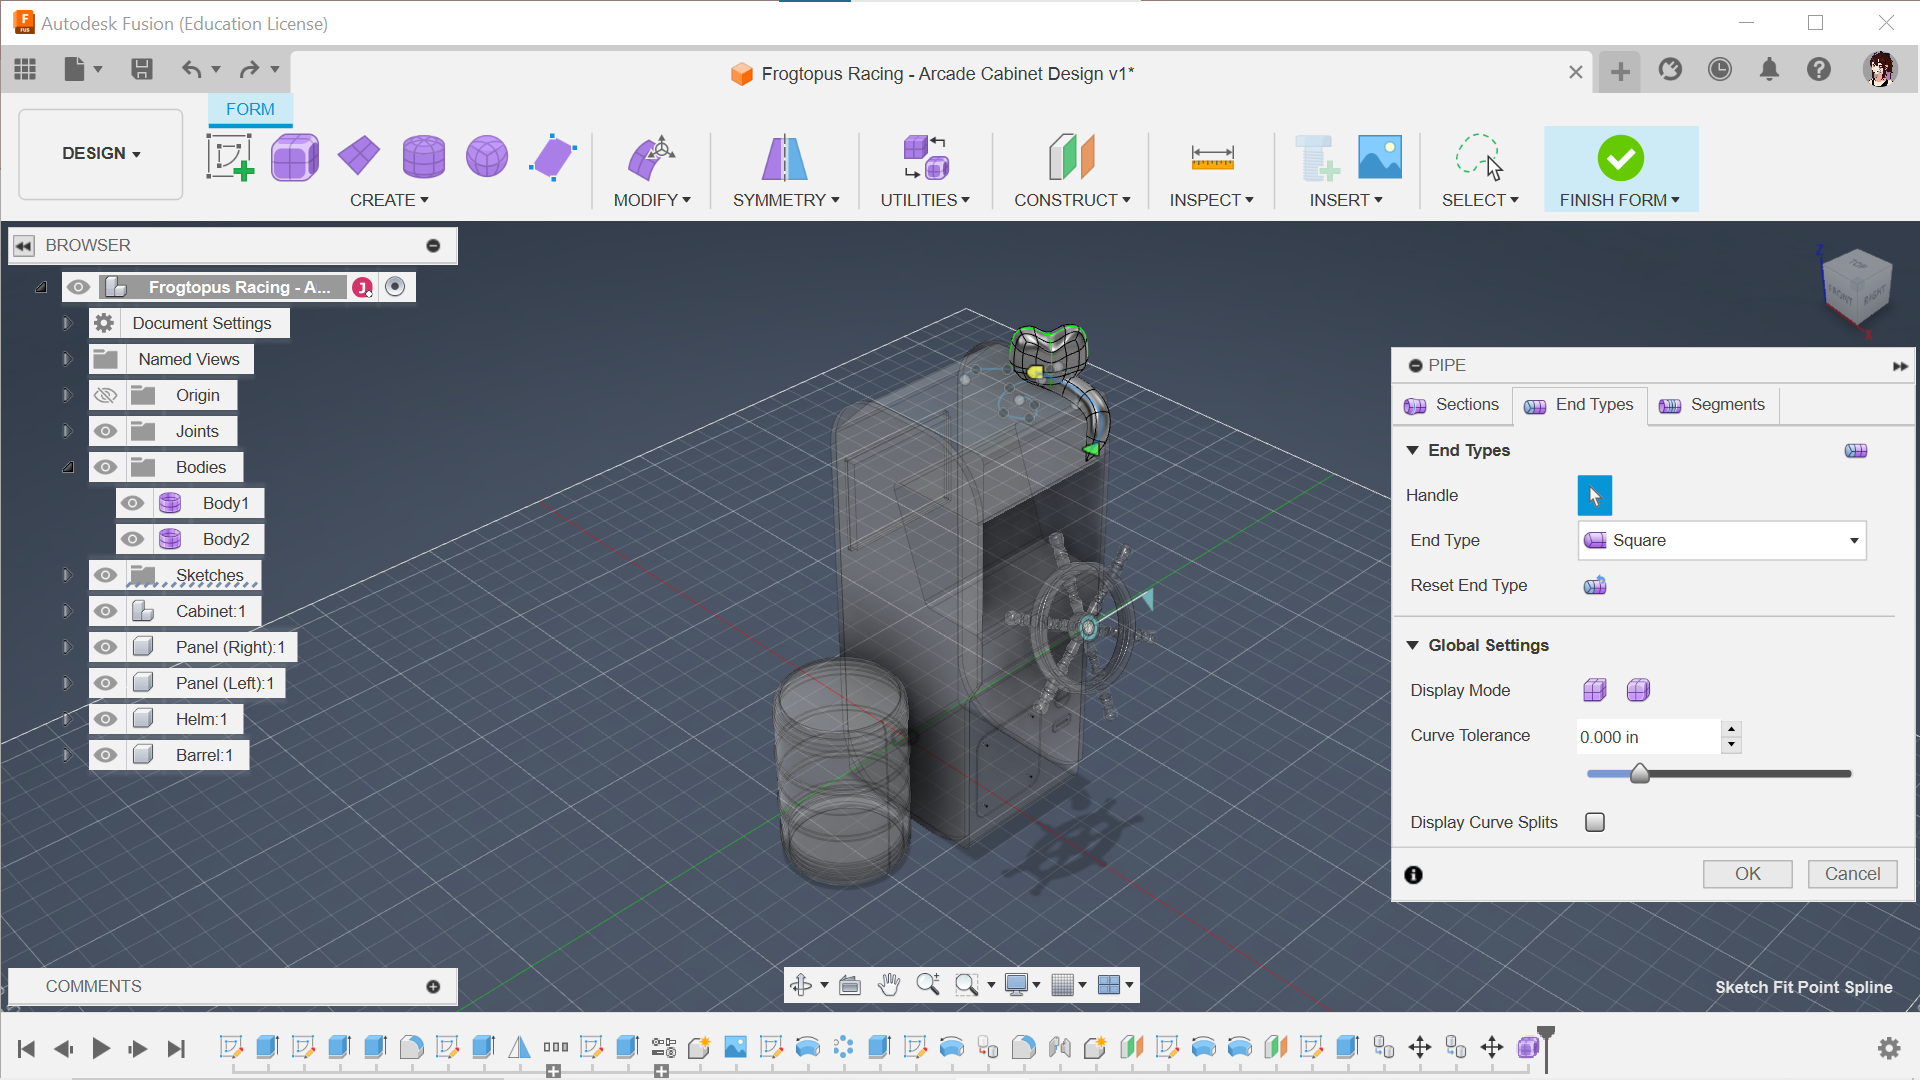Open the CREATE menu

tap(389, 200)
